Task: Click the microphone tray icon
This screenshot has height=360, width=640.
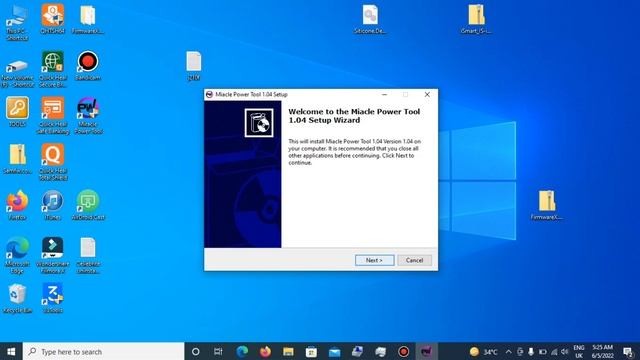Action: [531, 351]
